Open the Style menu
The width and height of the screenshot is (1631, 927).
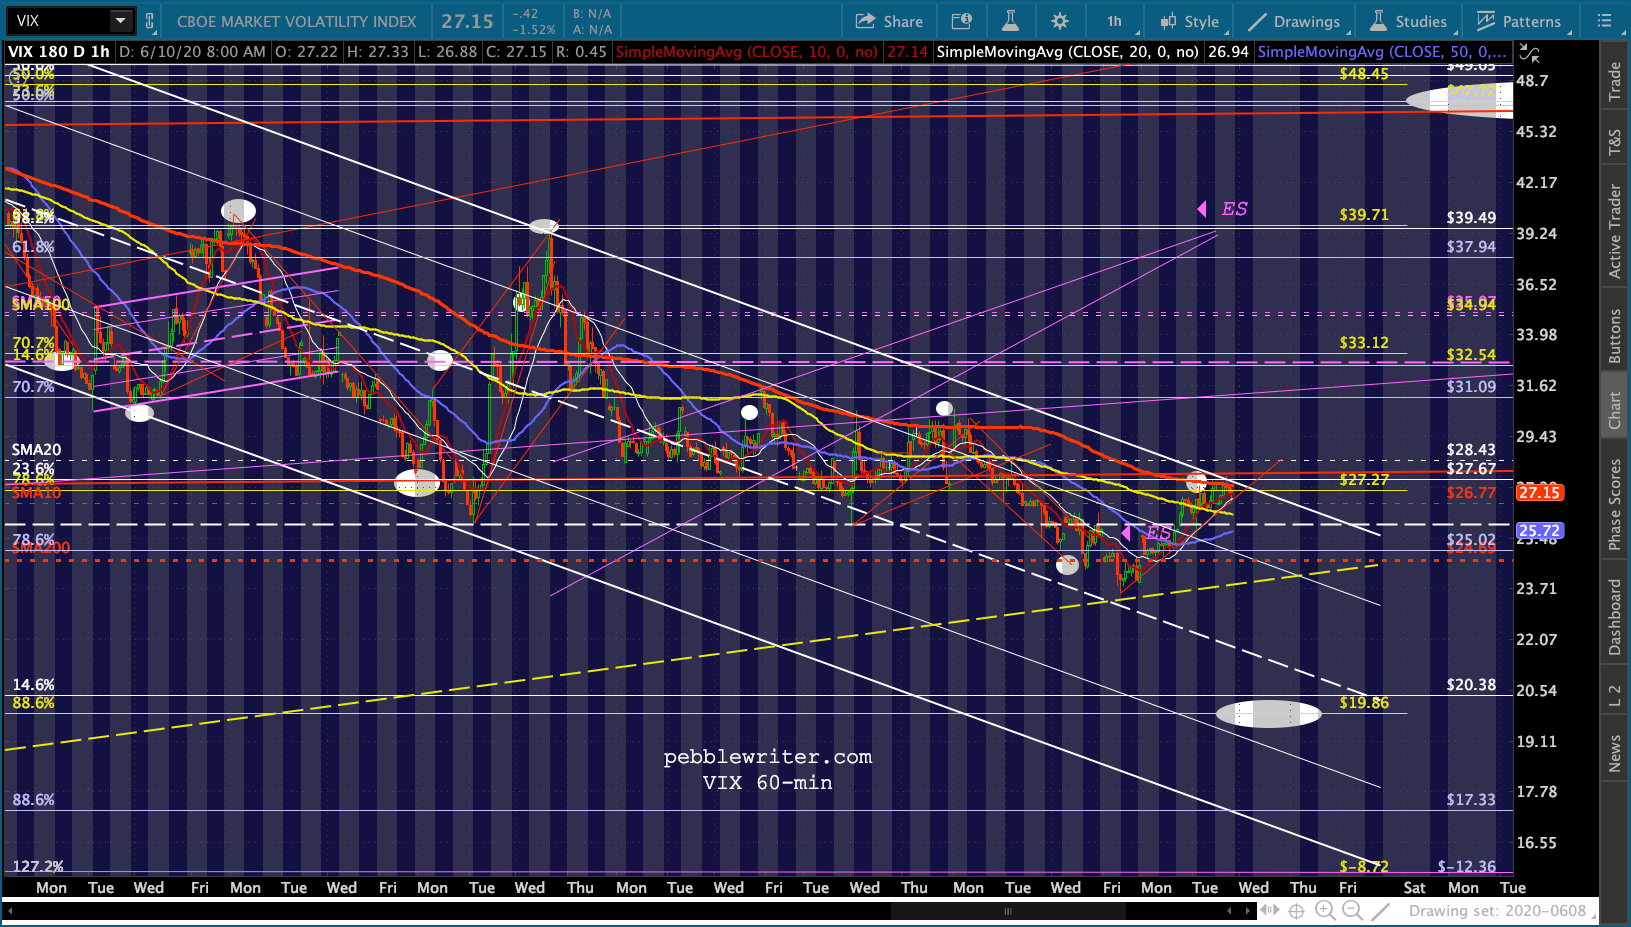pos(1190,21)
